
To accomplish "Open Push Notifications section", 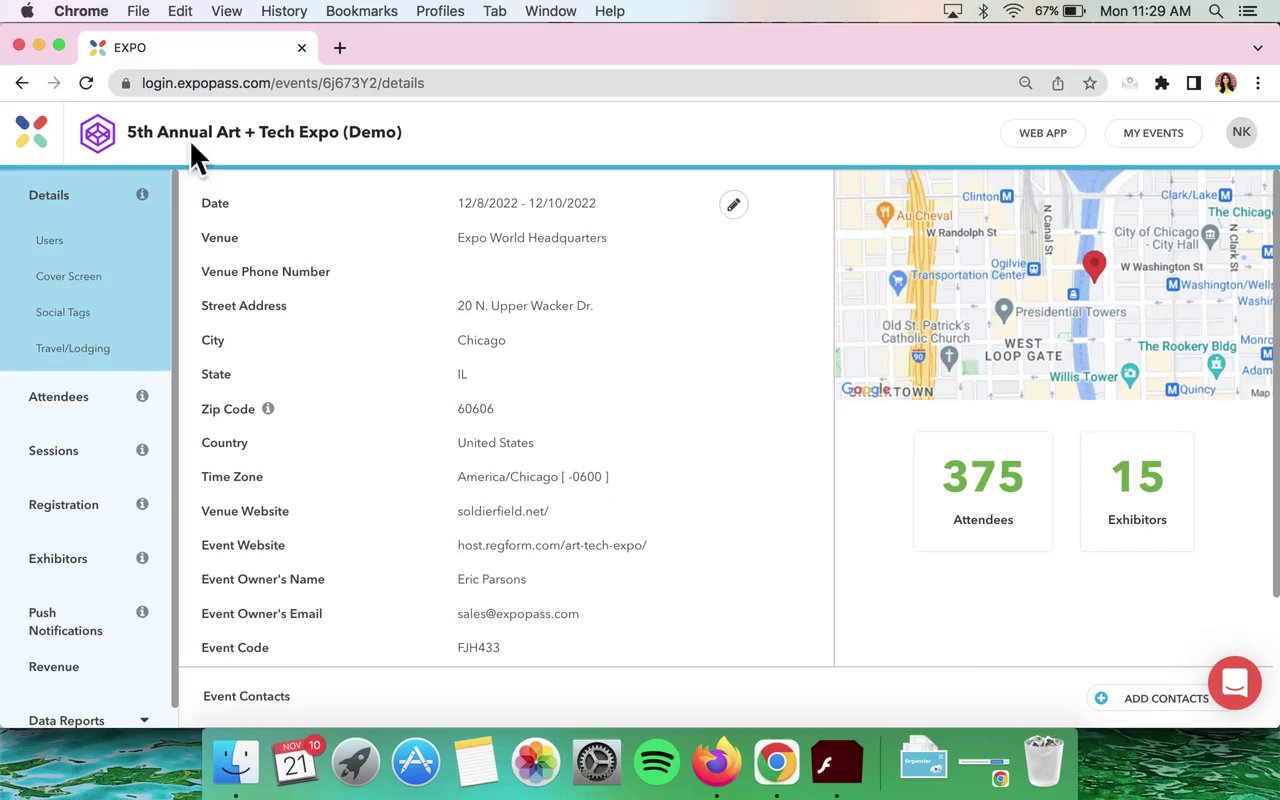I will [x=66, y=622].
